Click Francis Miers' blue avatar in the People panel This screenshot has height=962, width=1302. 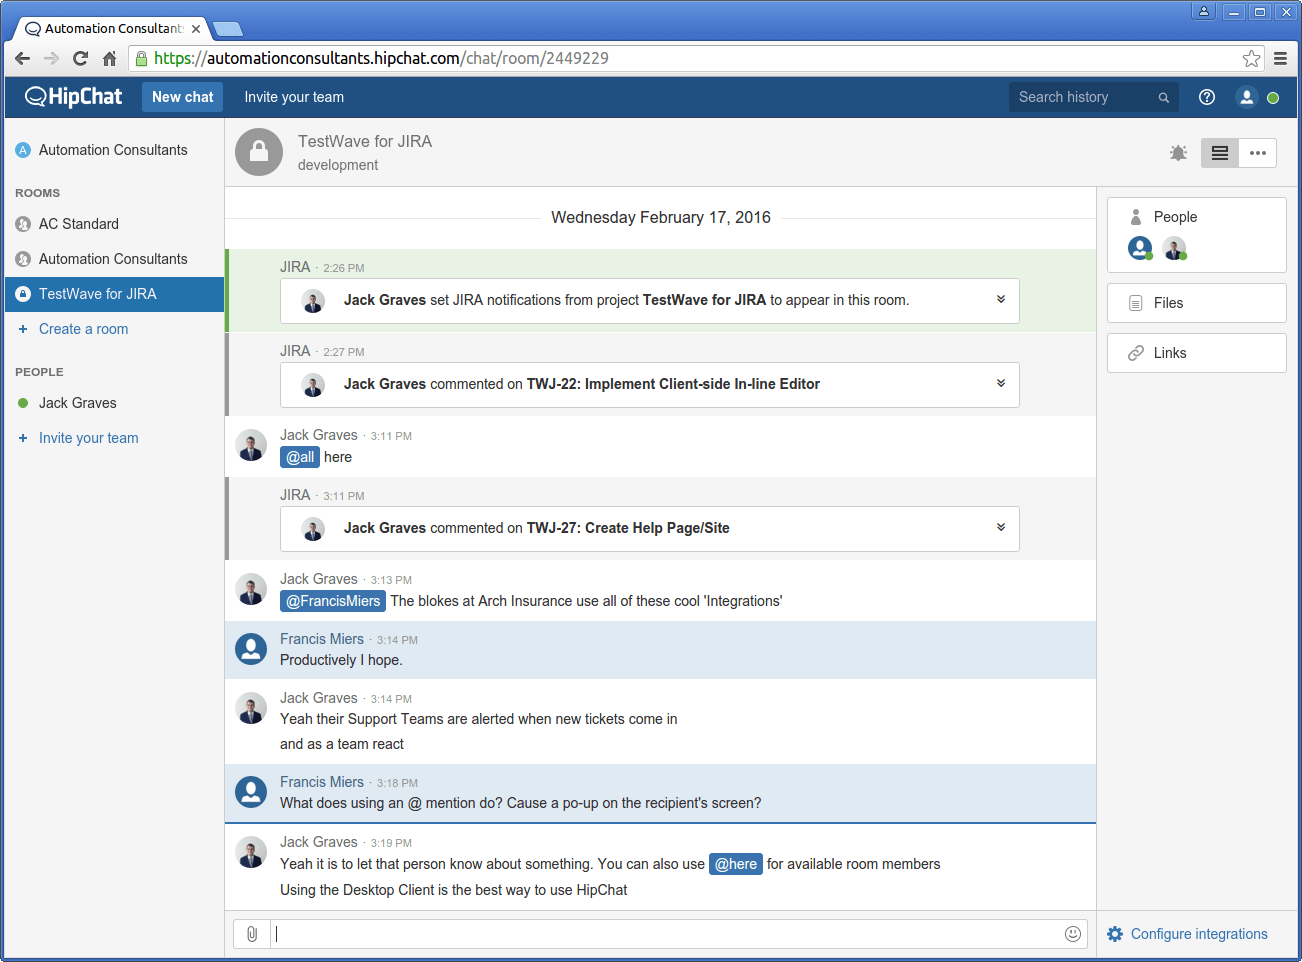1140,248
